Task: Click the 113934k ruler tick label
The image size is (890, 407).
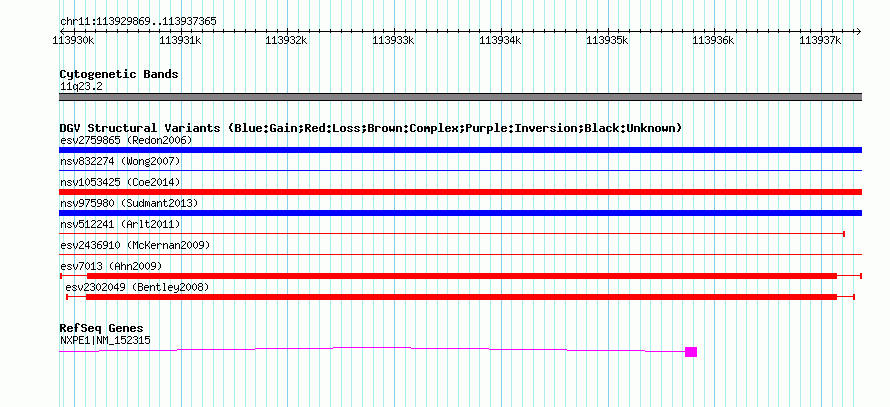Action: click(500, 40)
